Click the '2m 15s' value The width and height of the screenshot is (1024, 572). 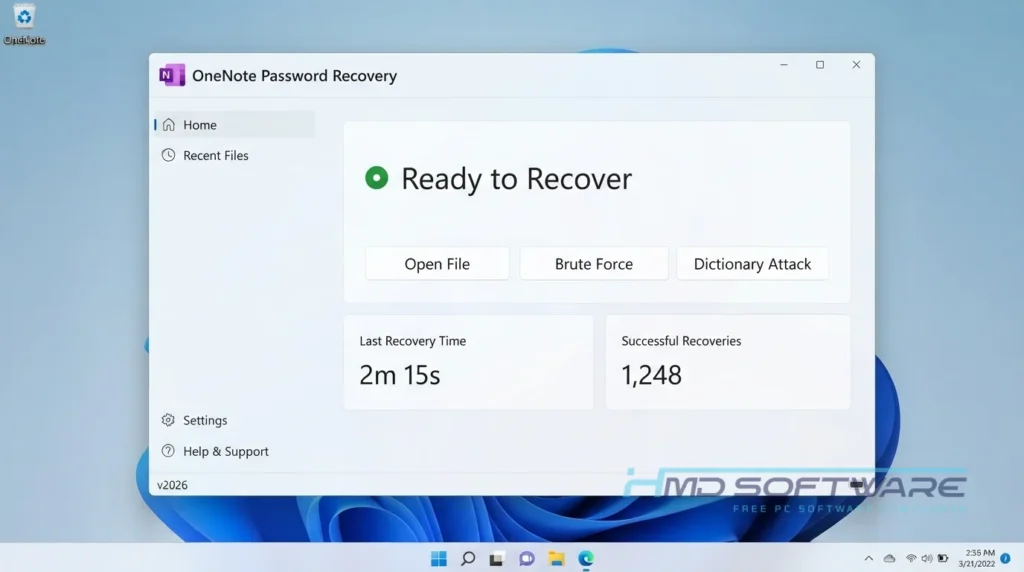pos(400,375)
